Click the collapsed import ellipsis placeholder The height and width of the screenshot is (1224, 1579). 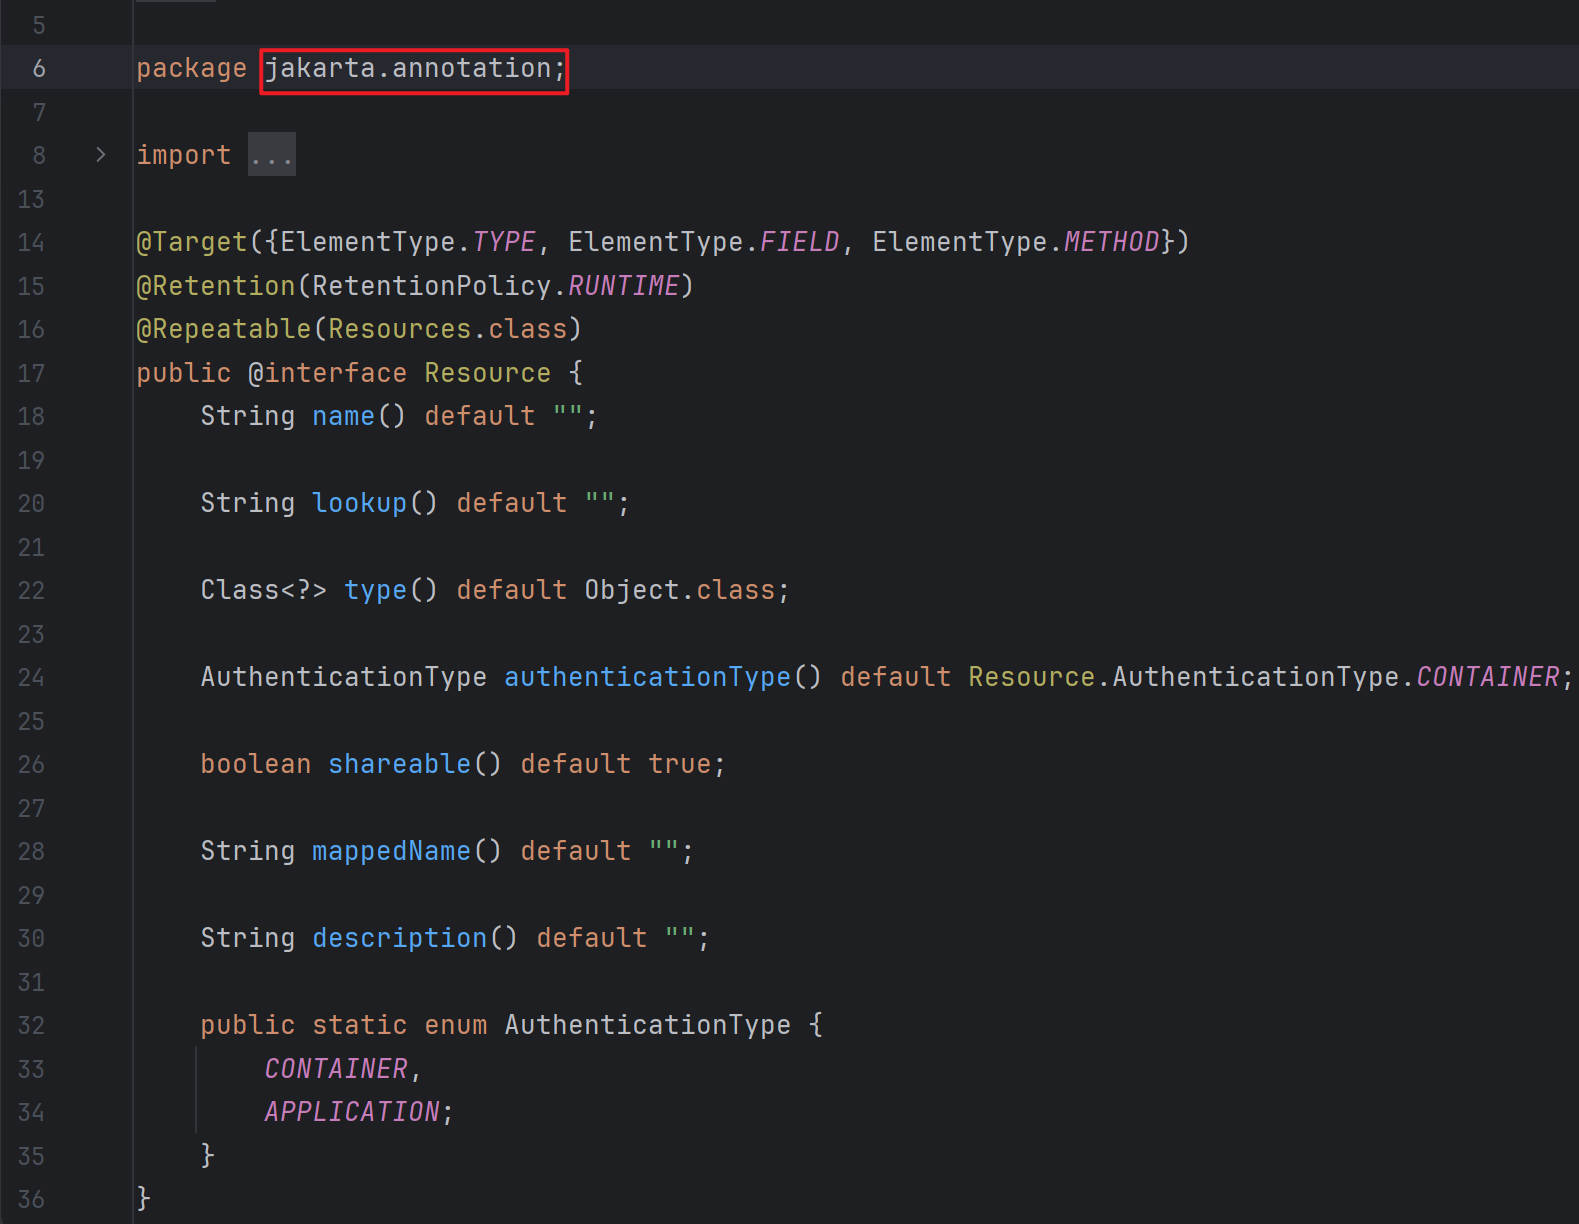coord(271,155)
